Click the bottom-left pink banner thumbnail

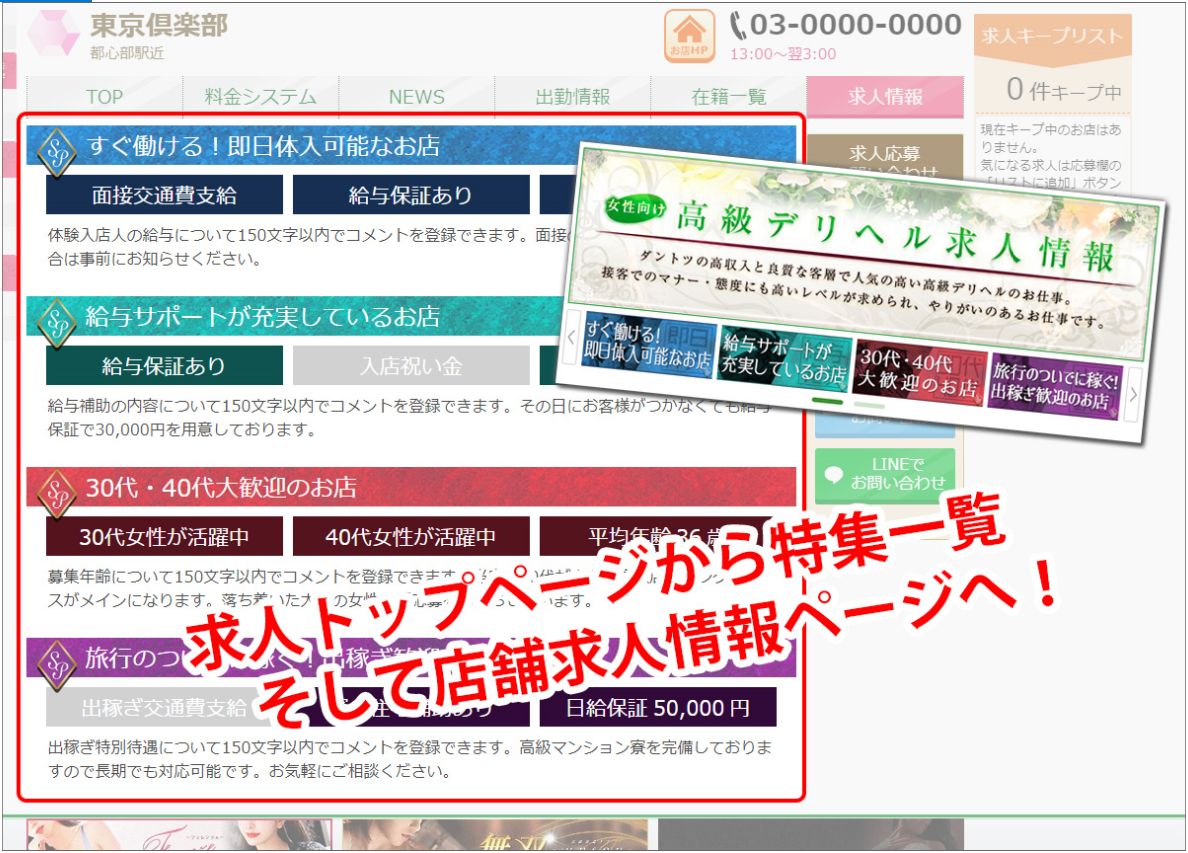click(179, 835)
